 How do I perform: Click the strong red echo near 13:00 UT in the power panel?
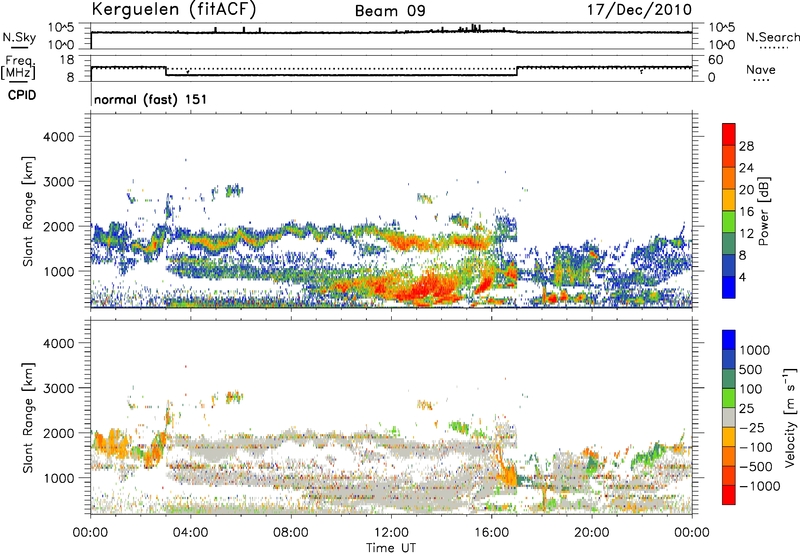click(429, 288)
